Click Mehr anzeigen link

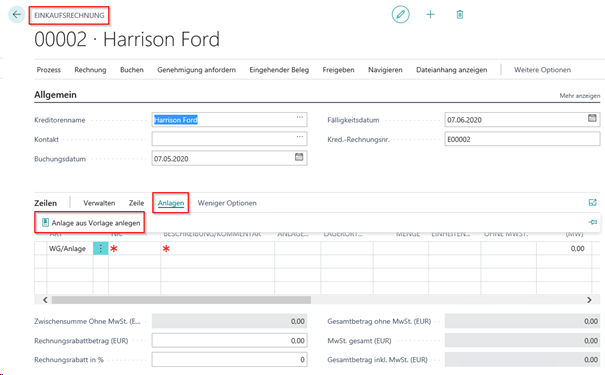[580, 96]
